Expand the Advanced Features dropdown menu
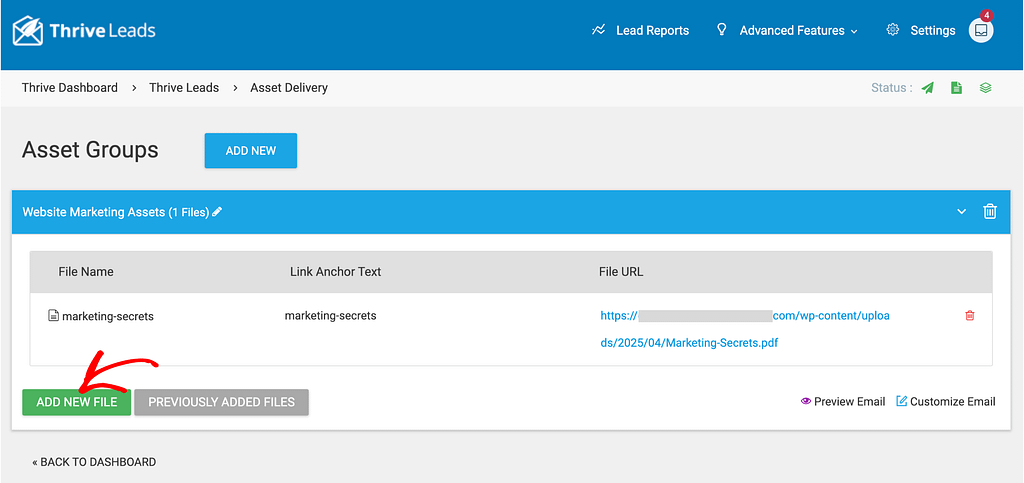1024x483 pixels. pos(798,31)
